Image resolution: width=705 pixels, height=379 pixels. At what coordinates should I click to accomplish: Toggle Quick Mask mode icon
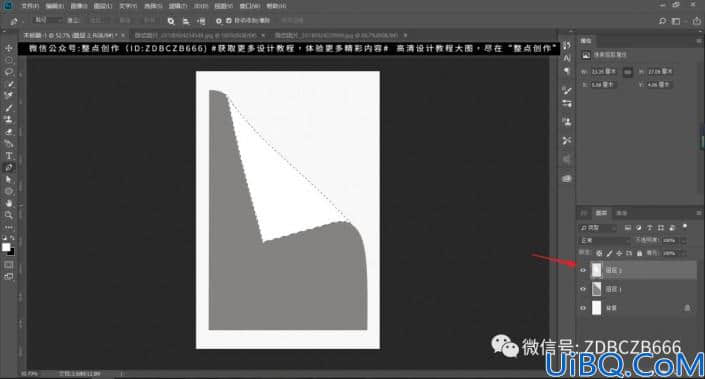tap(9, 265)
